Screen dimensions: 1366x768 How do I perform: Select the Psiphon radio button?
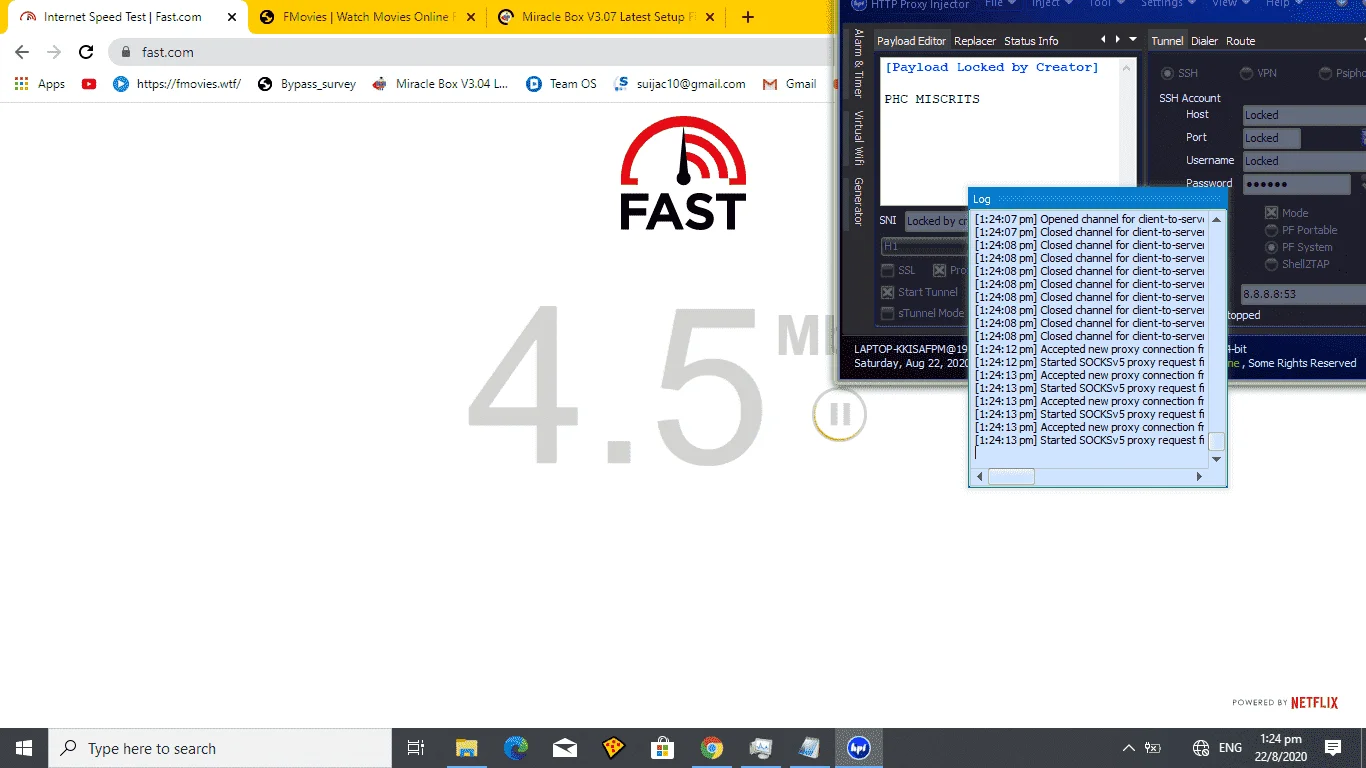click(1326, 74)
